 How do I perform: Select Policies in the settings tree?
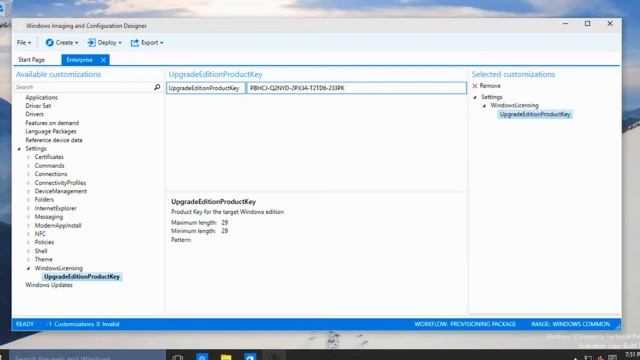[x=44, y=242]
